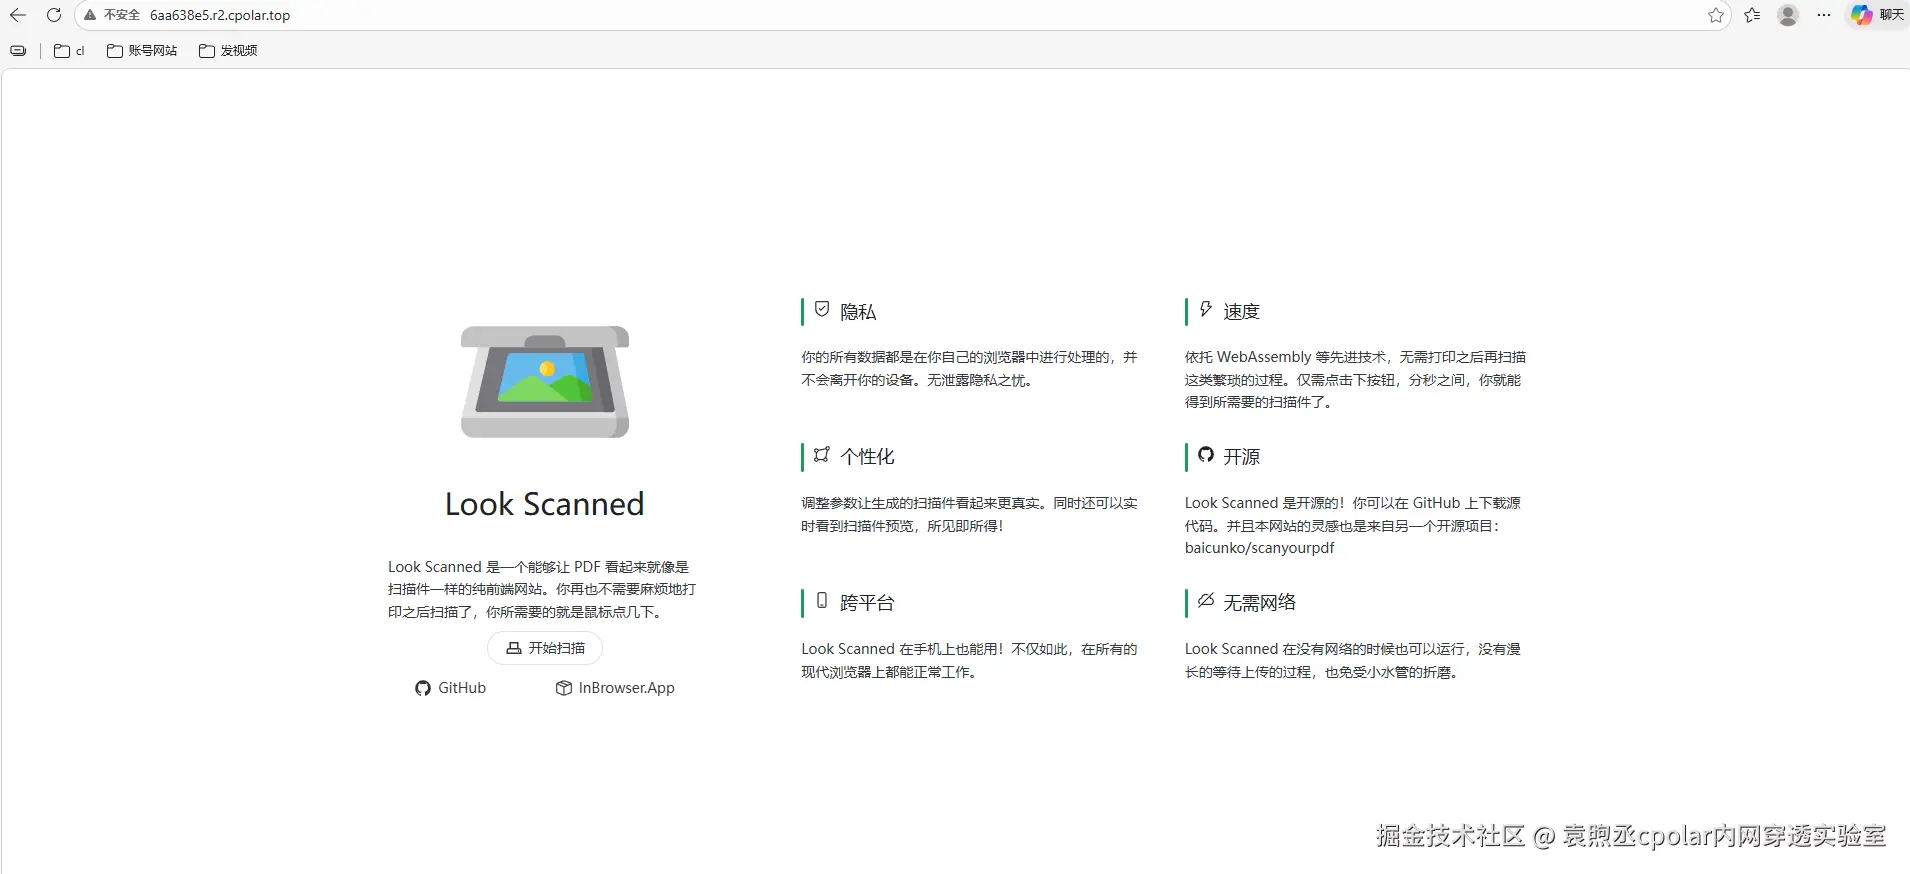Open the browser profile avatar

point(1788,15)
